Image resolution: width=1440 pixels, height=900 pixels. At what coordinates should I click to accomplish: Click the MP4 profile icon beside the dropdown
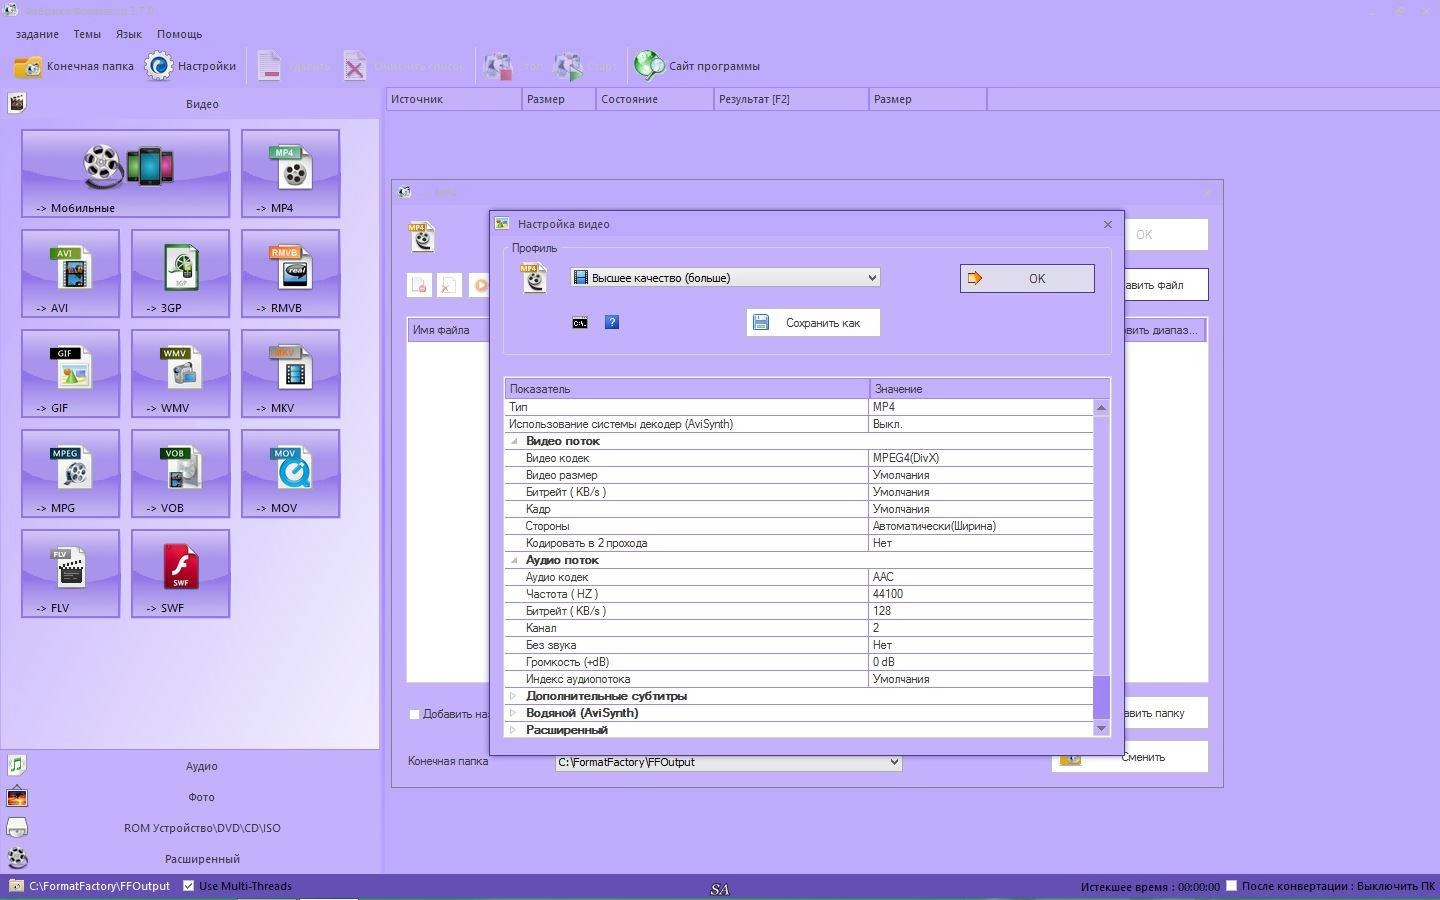pyautogui.click(x=534, y=278)
